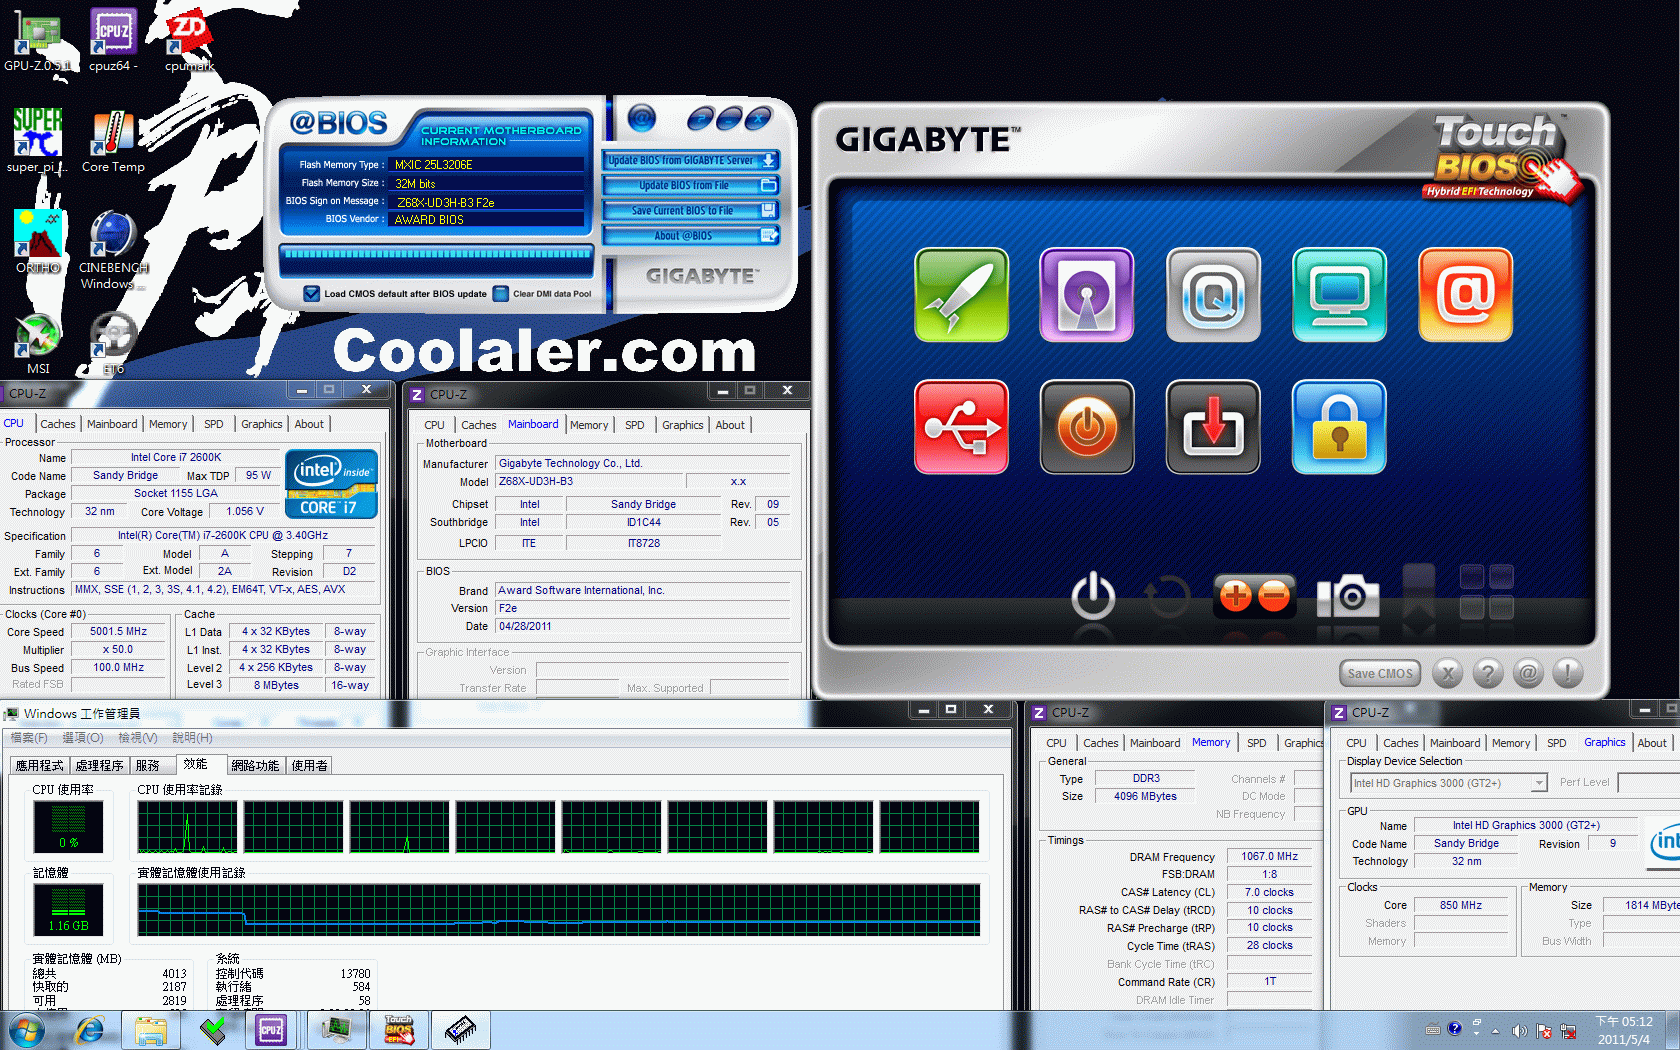Viewport: 1680px width, 1050px height.
Task: Open the orange @ icon in Touch BIOS
Action: (x=1465, y=295)
